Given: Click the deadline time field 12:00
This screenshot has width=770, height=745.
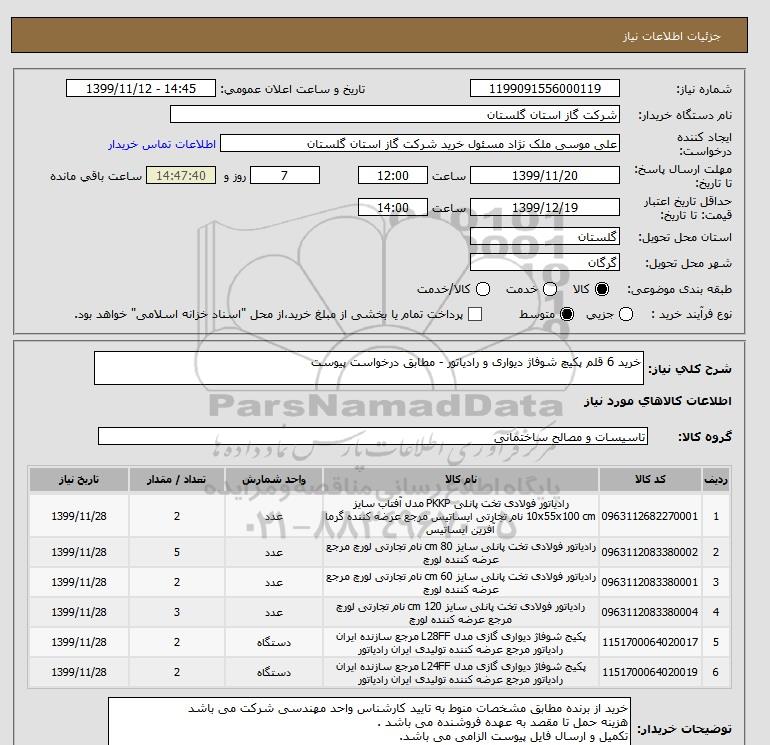Looking at the screenshot, I should click(x=393, y=175).
